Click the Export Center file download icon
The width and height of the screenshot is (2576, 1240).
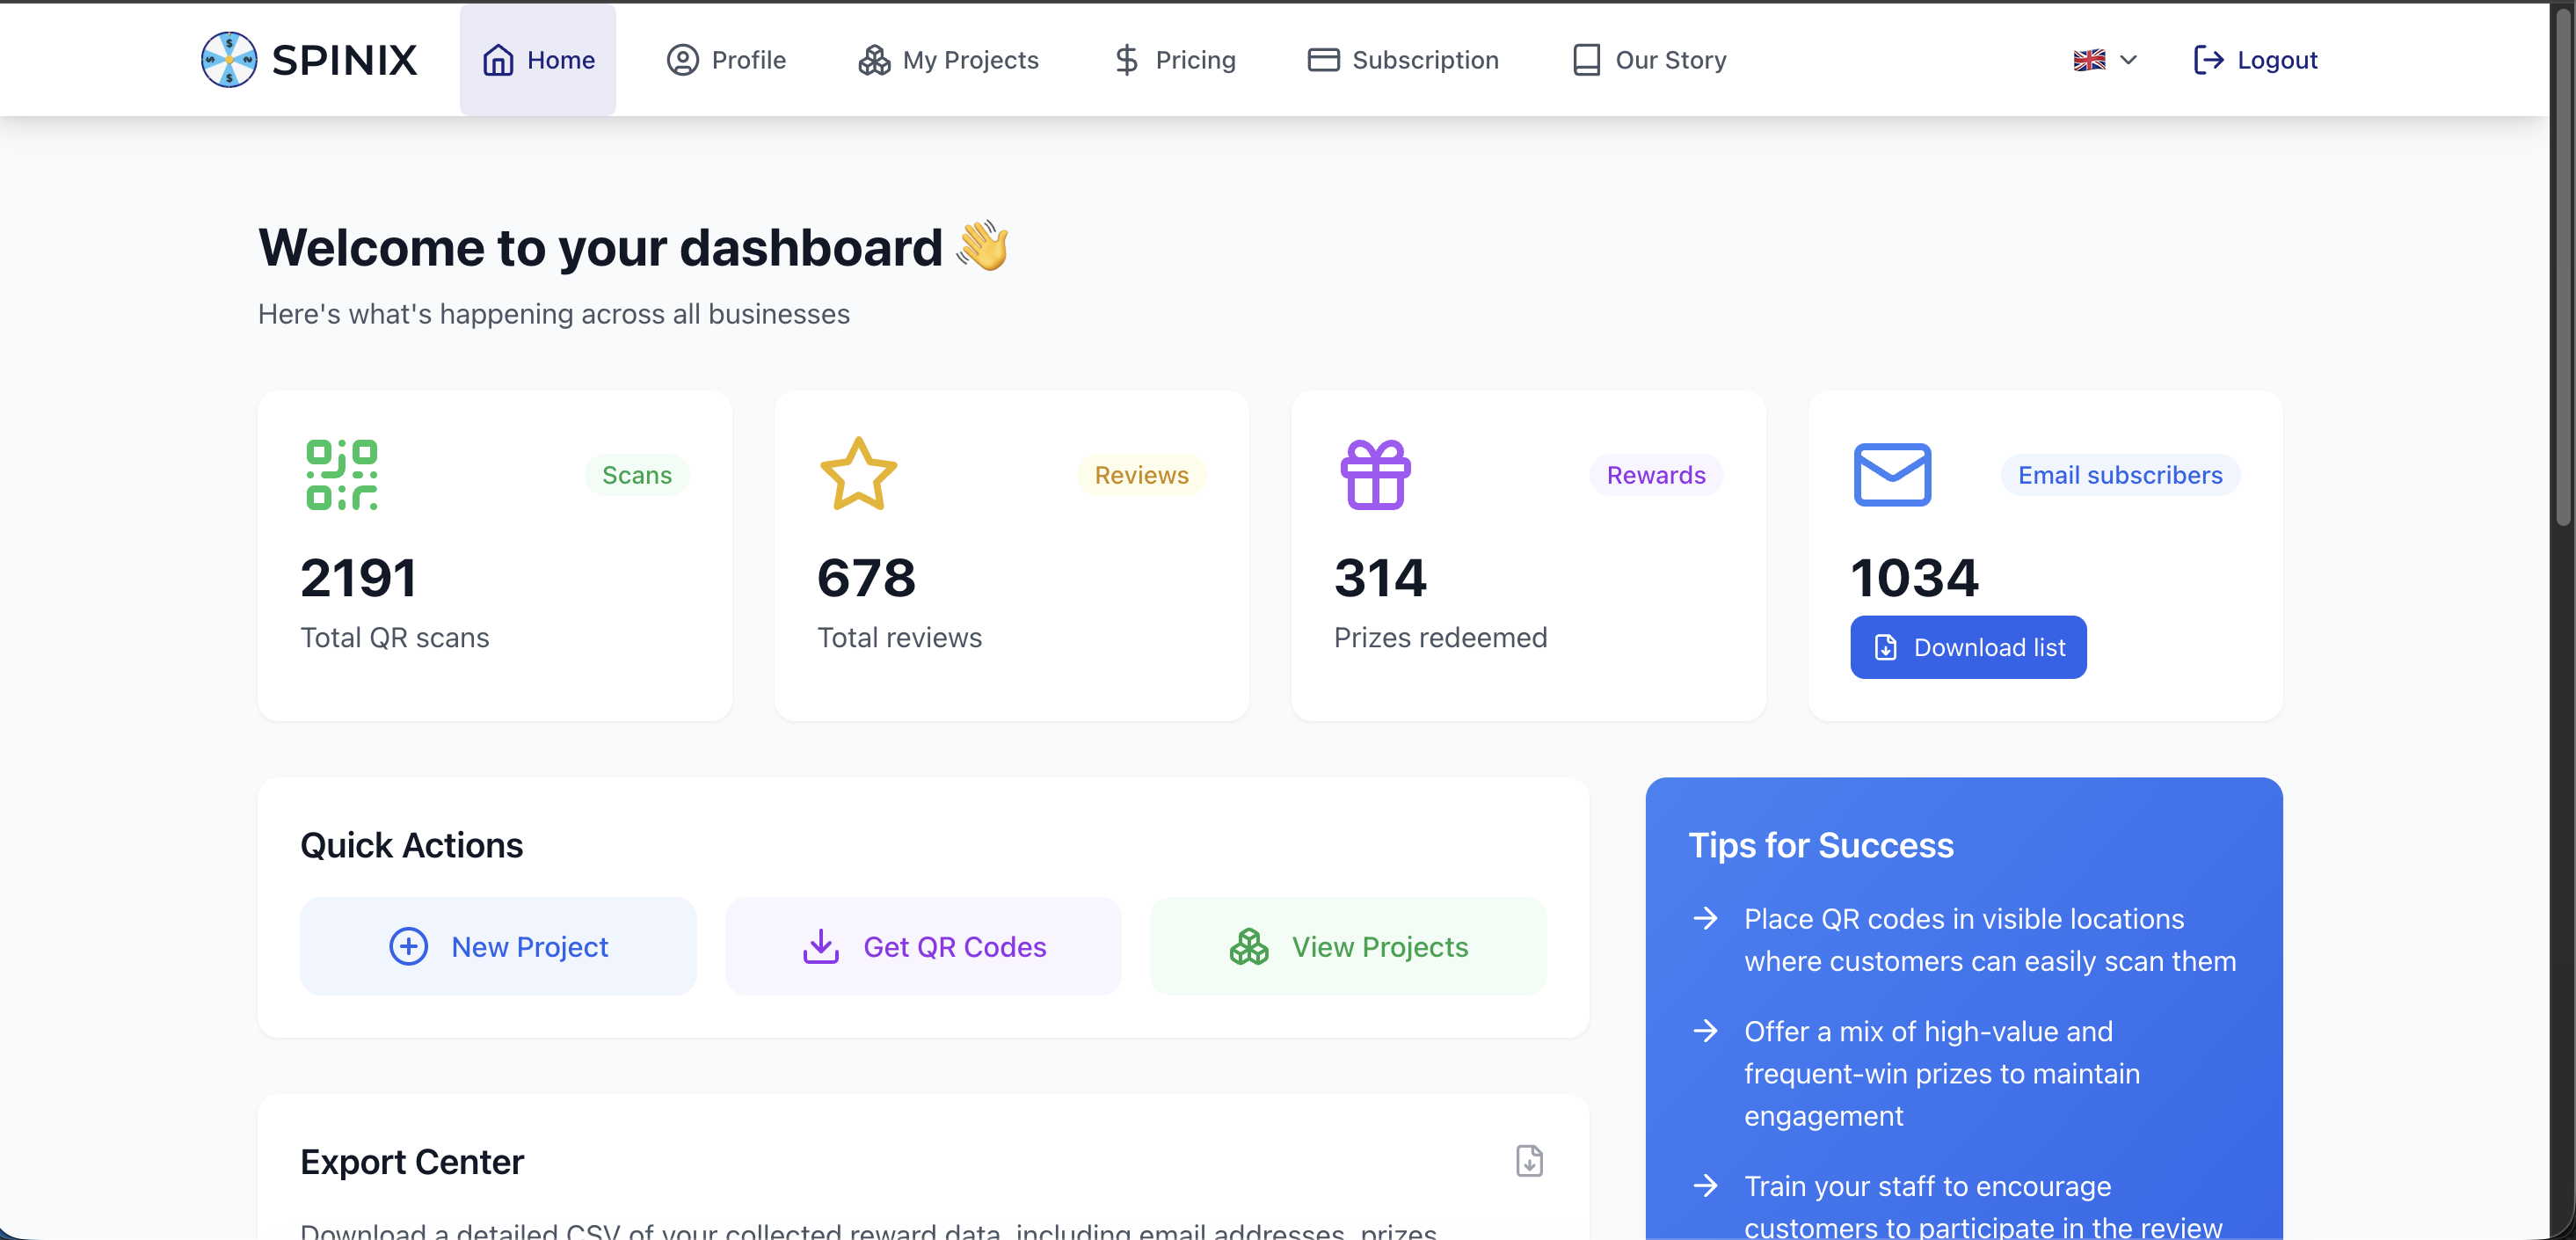pyautogui.click(x=1529, y=1161)
